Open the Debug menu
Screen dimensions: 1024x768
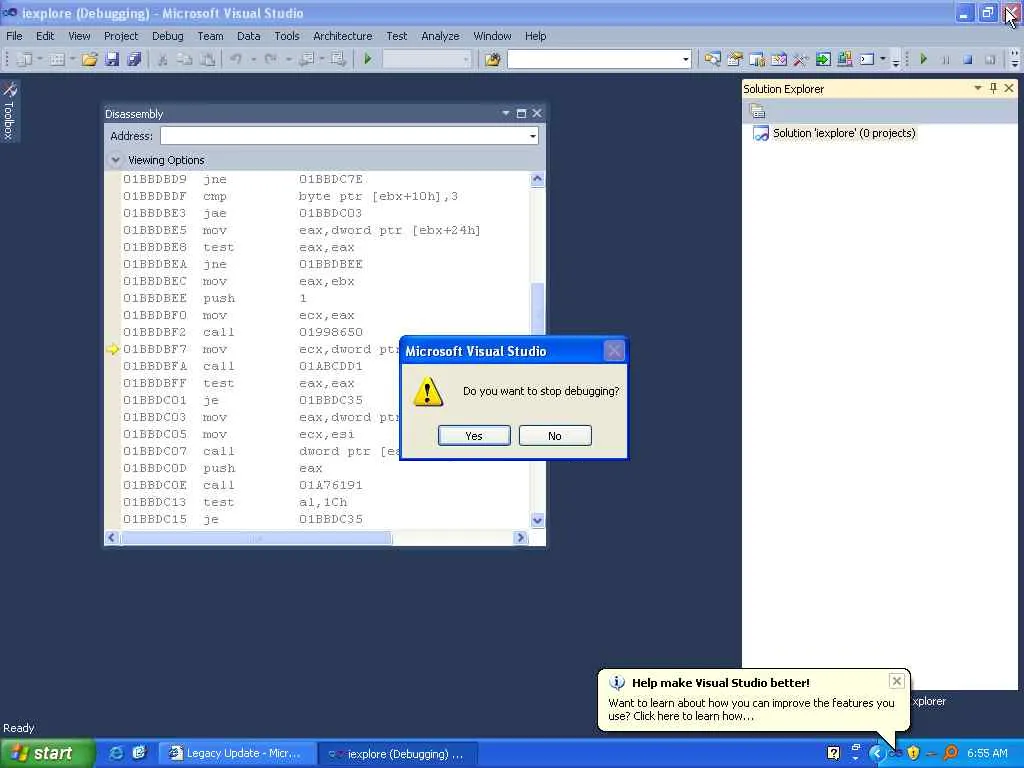(167, 36)
